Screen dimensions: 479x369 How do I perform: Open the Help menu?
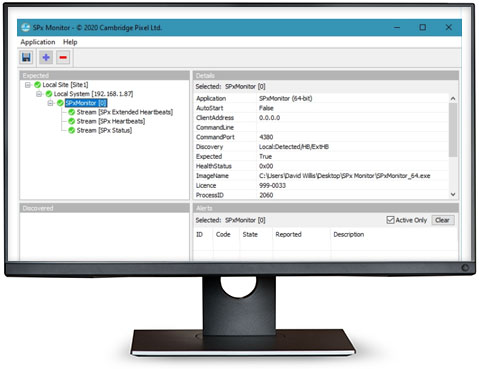(70, 42)
